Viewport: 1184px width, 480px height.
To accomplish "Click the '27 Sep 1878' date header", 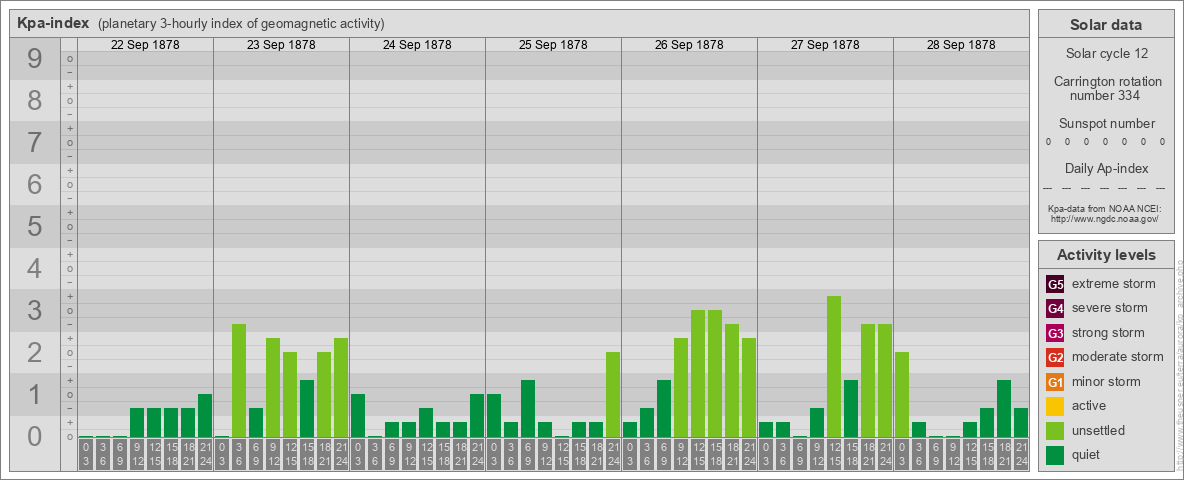I will [825, 45].
